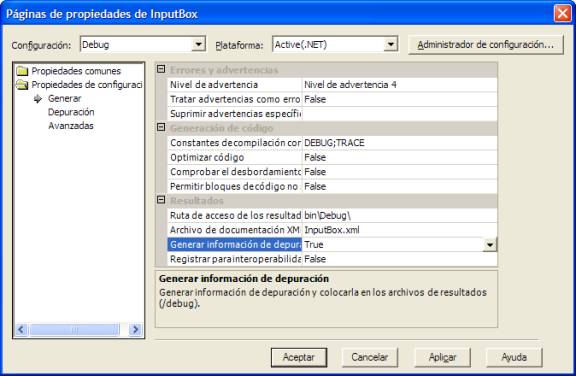The width and height of the screenshot is (576, 376).
Task: Click the arrow icon beside Generar
Action: click(38, 99)
